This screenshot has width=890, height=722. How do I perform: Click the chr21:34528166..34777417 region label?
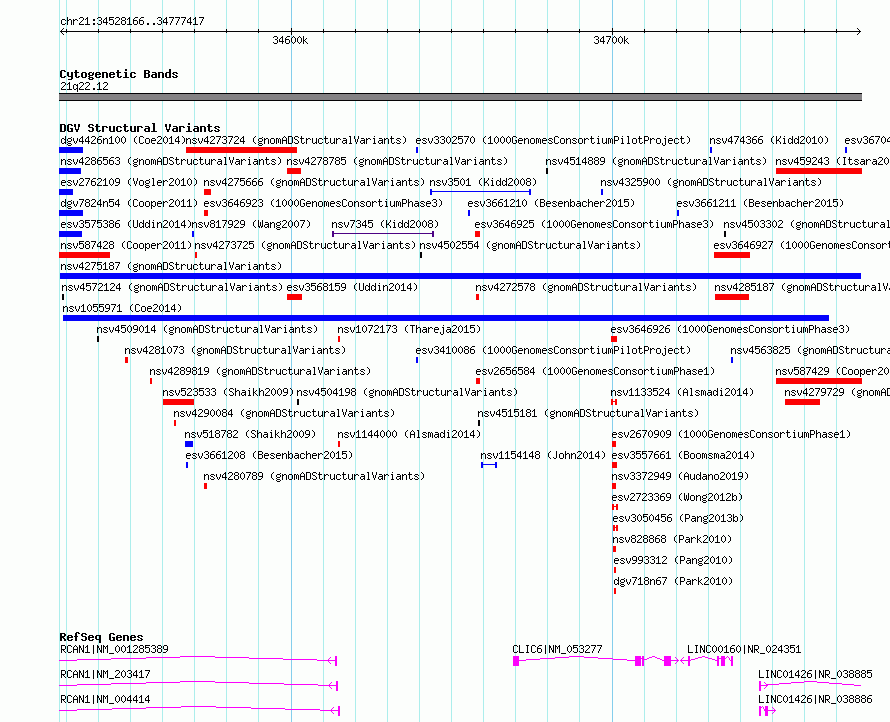[x=132, y=22]
